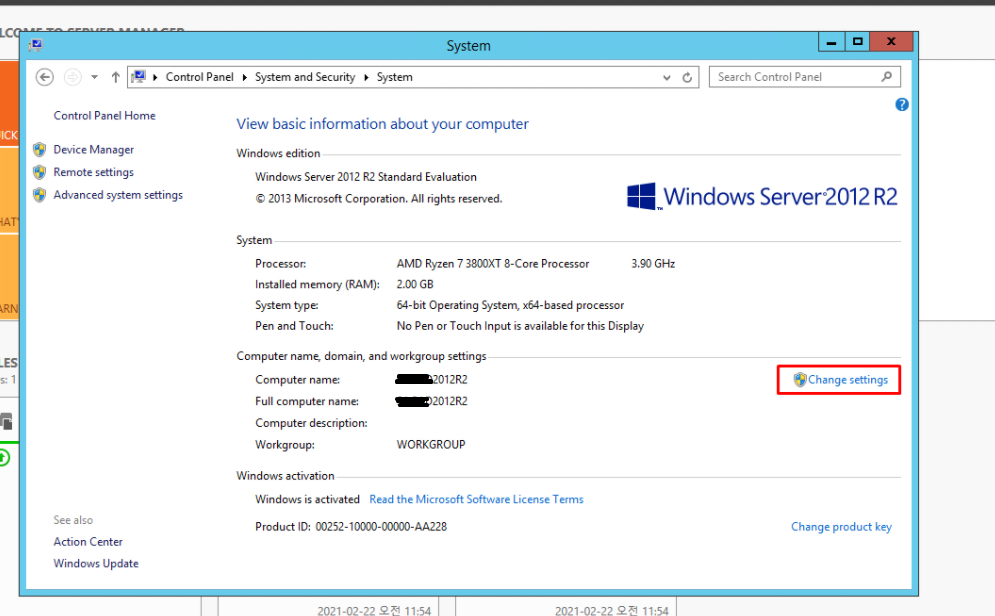
Task: Select System in the address breadcrumb
Action: [x=394, y=77]
